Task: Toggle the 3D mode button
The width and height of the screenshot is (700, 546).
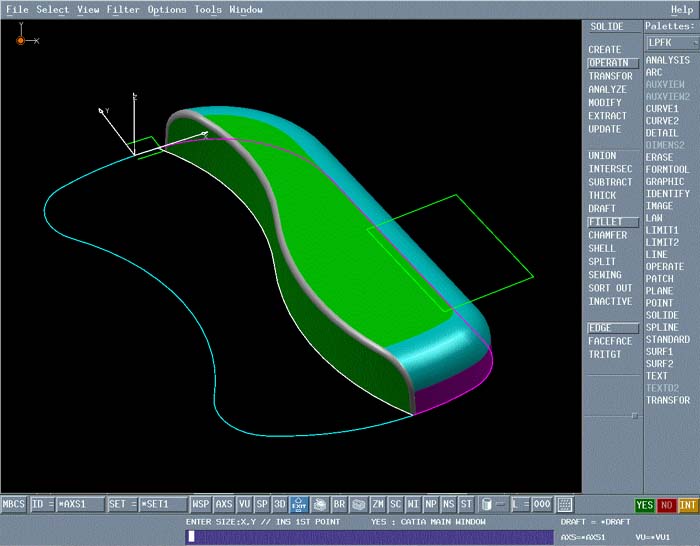Action: click(x=280, y=505)
